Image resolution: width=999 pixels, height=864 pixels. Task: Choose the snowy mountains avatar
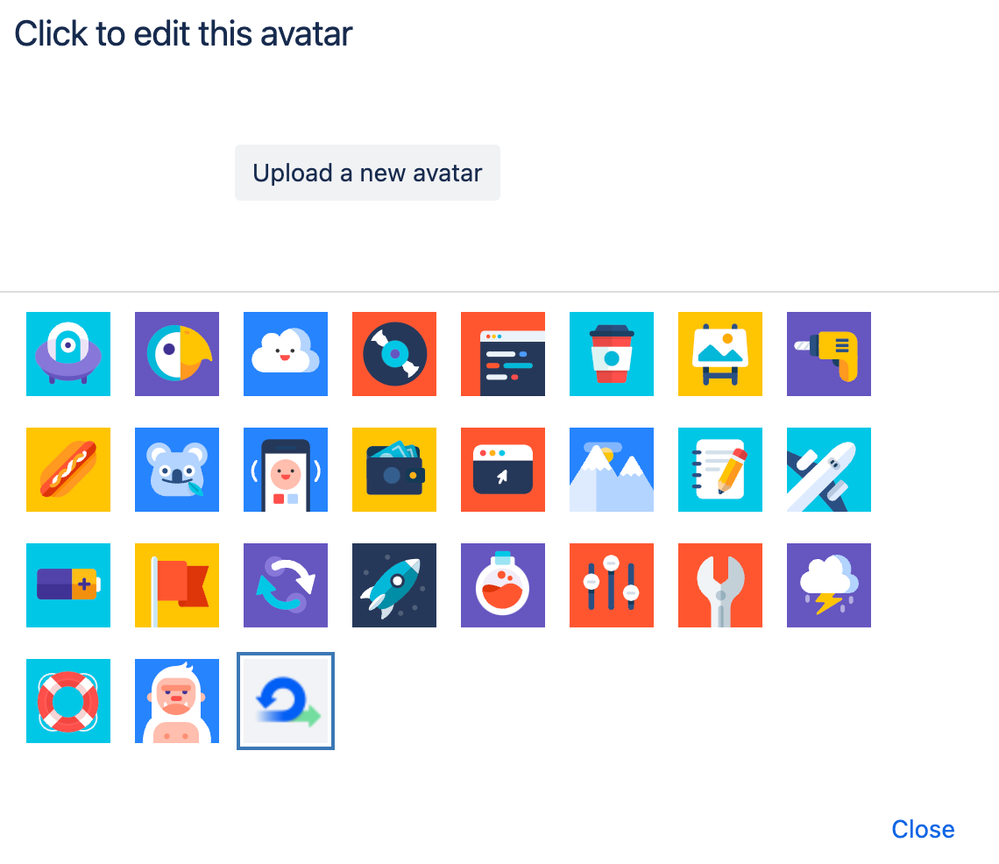click(611, 470)
